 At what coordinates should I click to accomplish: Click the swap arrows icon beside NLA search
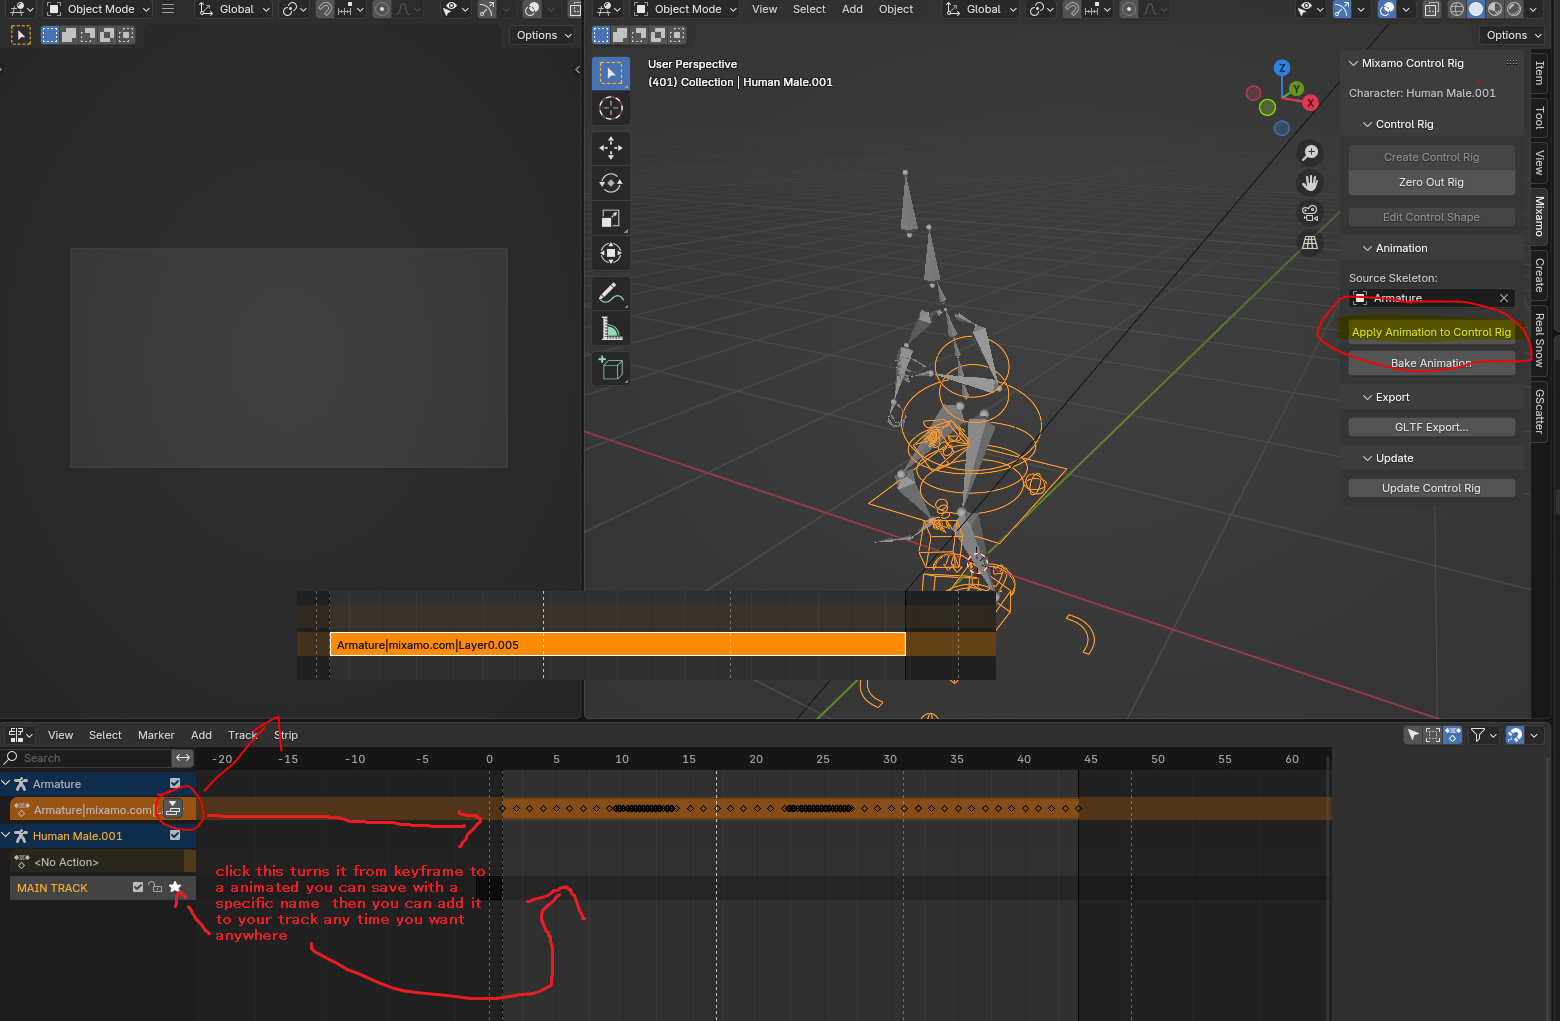tap(182, 758)
